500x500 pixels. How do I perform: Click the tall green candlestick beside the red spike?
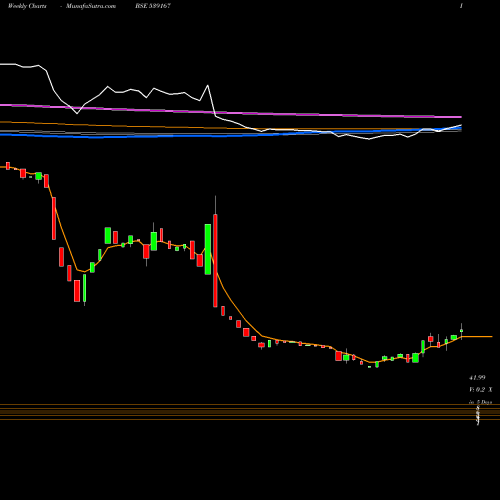[208, 249]
